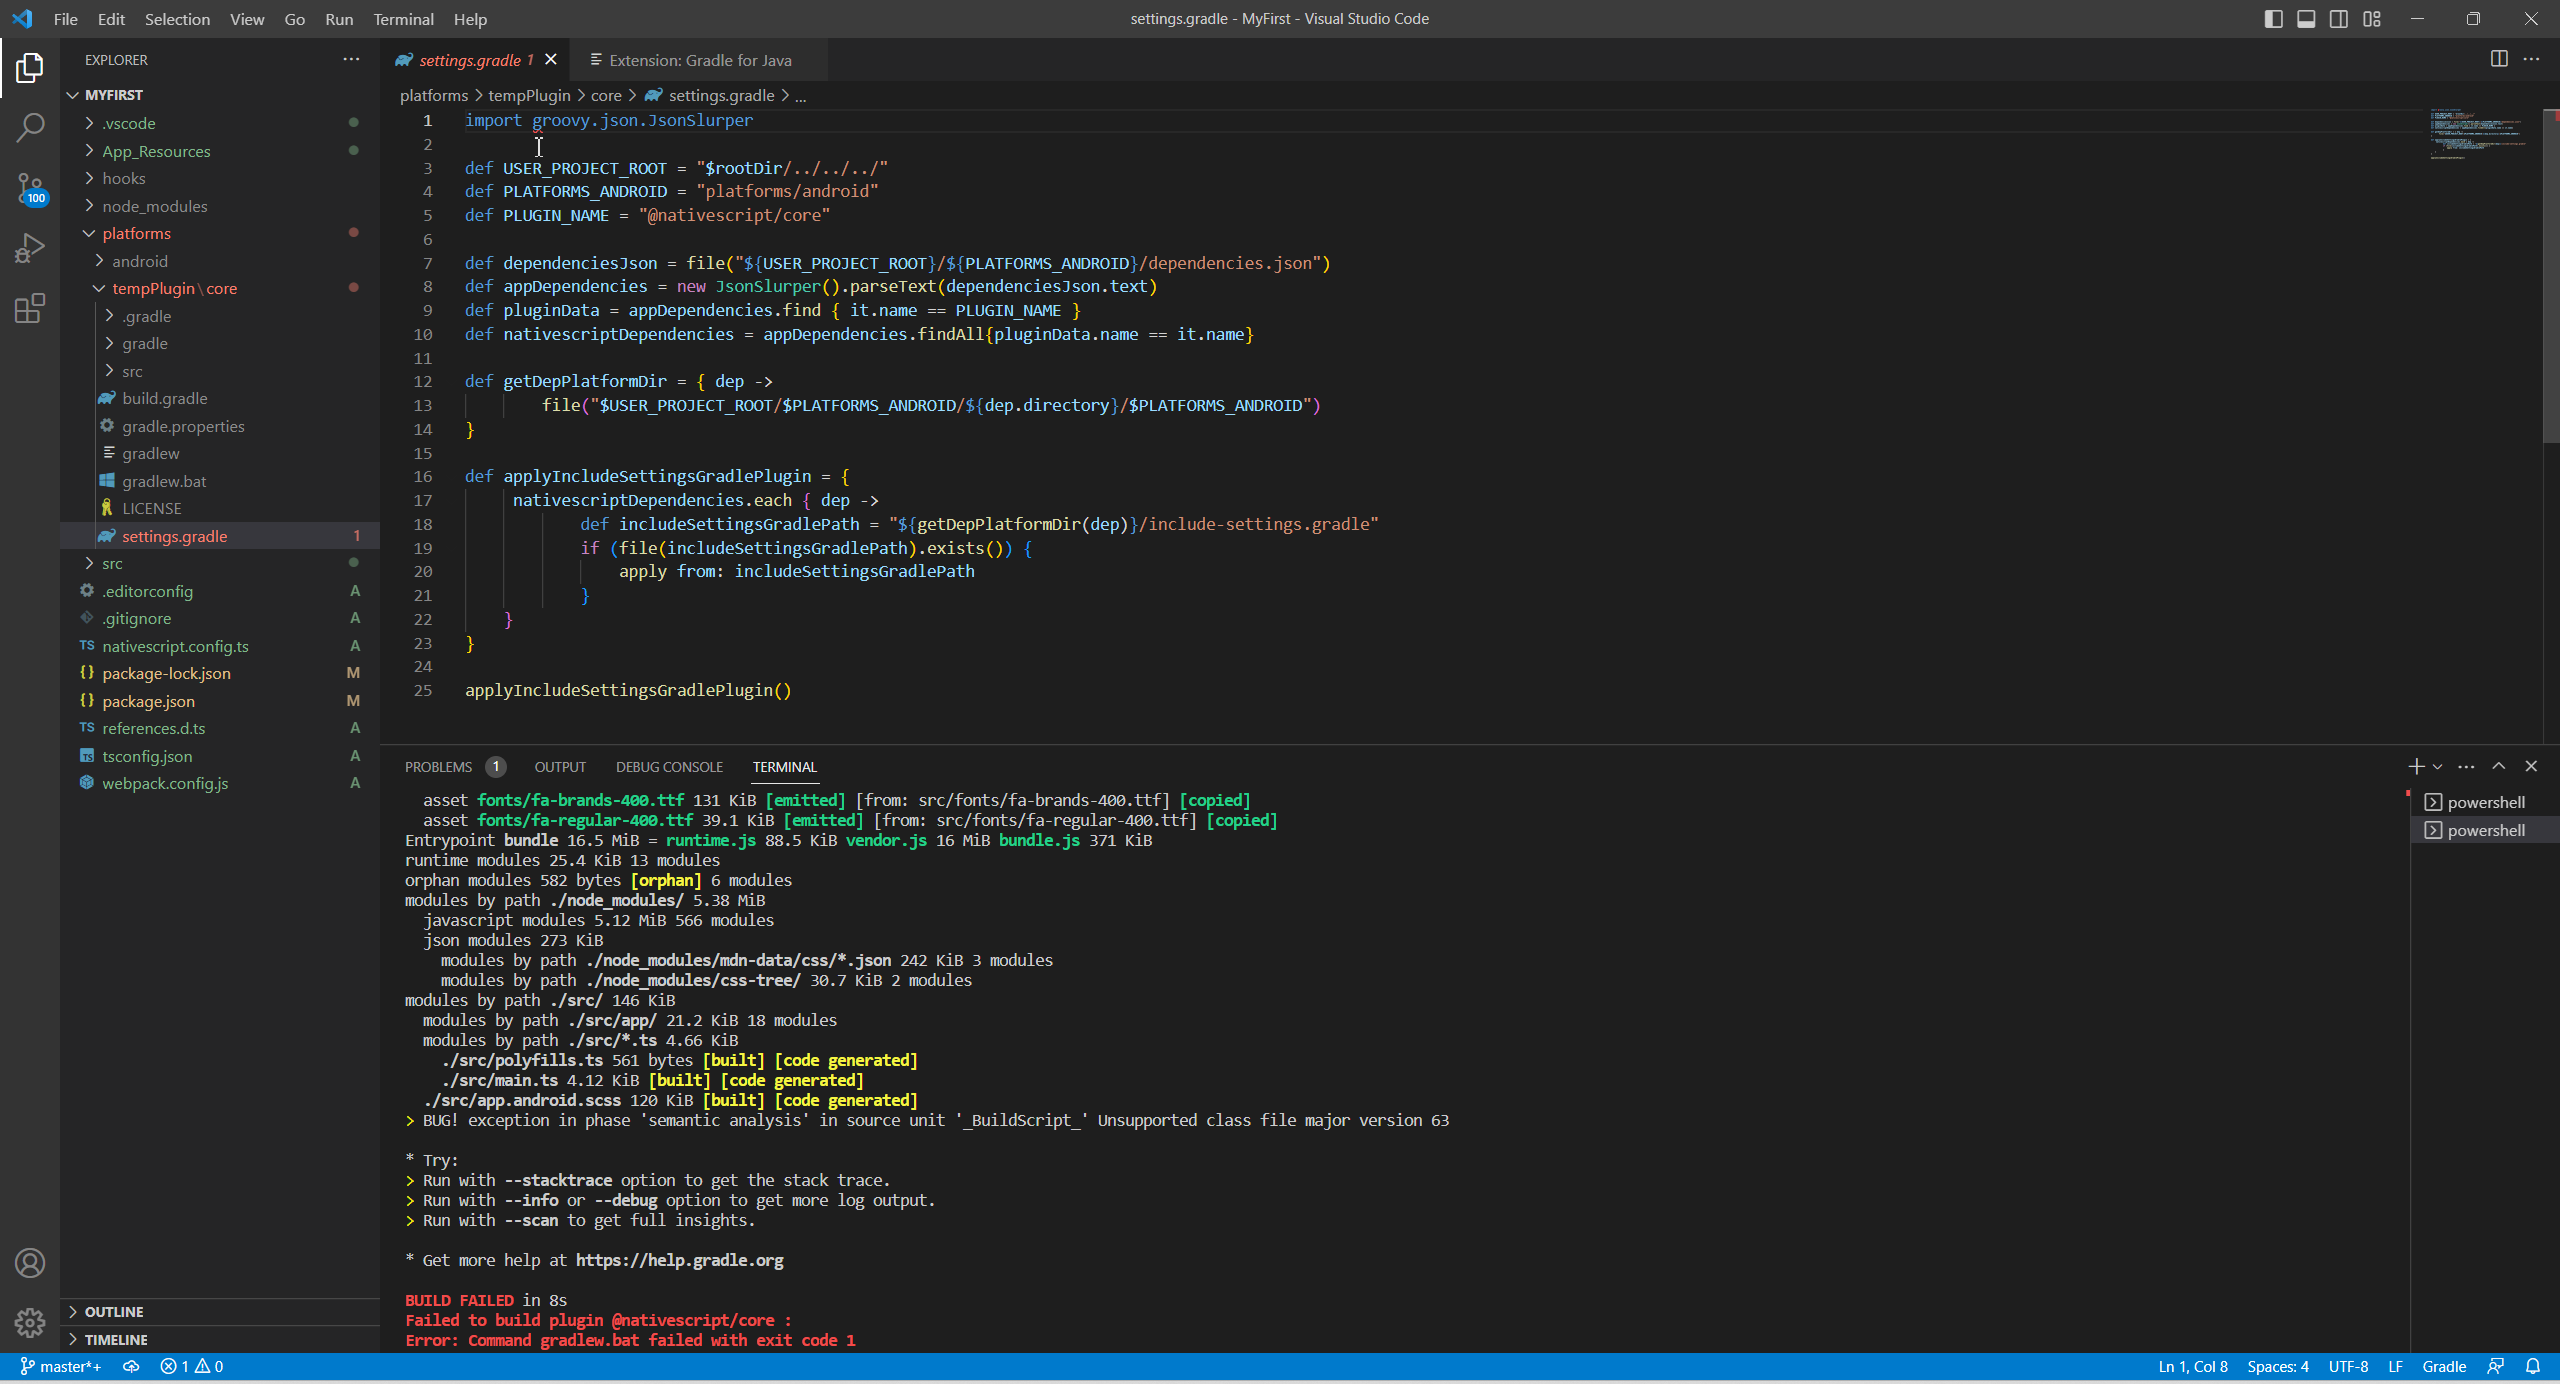Open Source Control view with 100 badge

[30, 187]
